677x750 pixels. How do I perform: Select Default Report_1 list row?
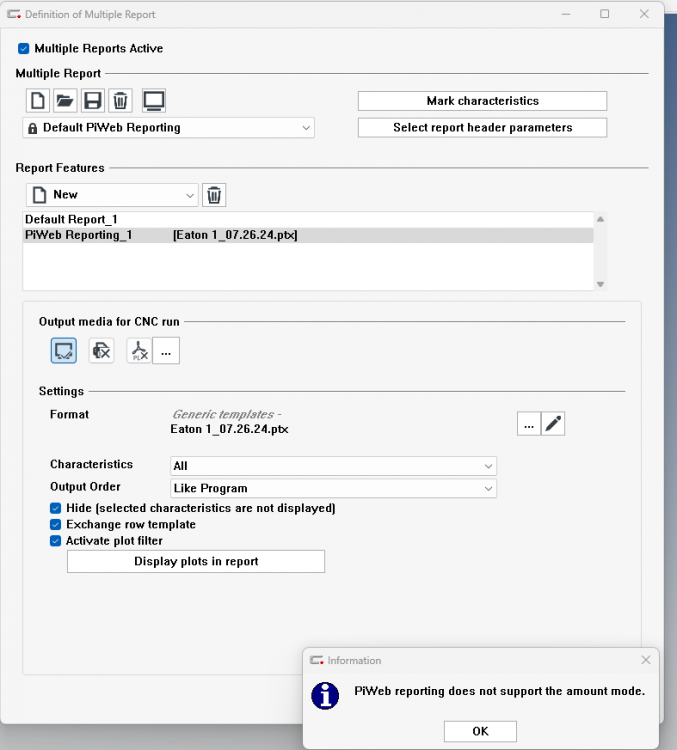[308, 220]
